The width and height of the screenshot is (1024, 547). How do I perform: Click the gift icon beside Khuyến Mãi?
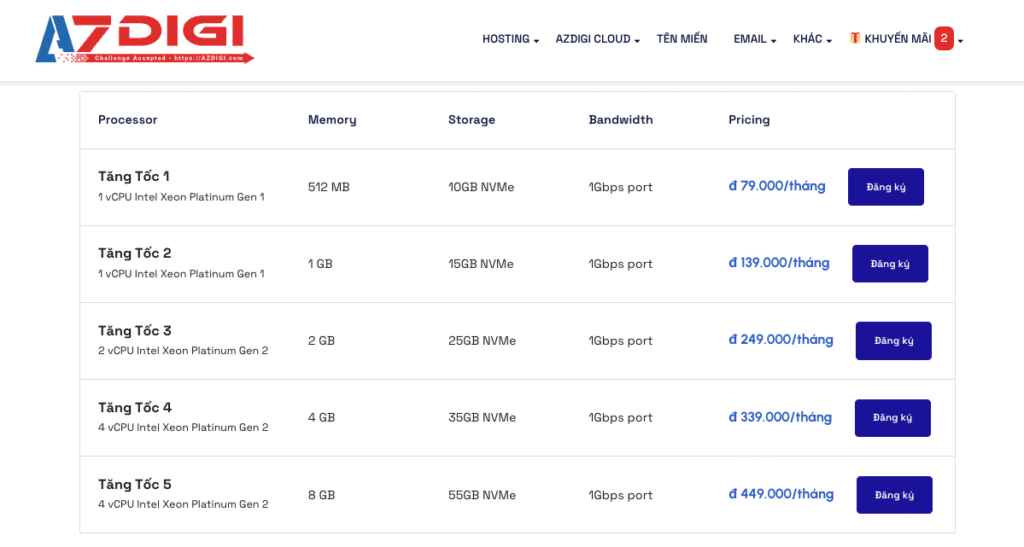tap(855, 38)
